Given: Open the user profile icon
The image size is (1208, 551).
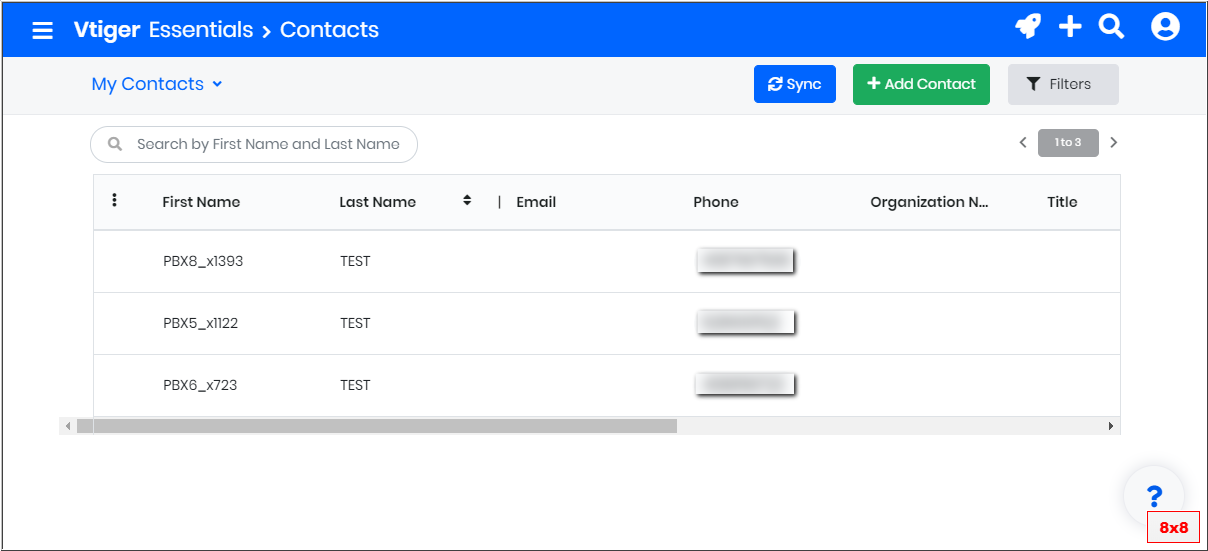Looking at the screenshot, I should coord(1165,27).
